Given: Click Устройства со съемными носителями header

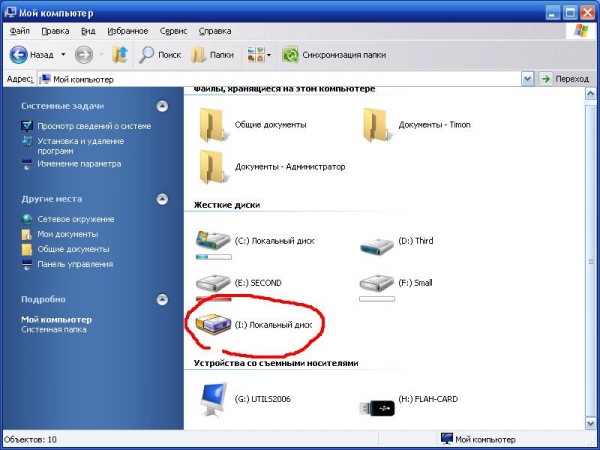Looking at the screenshot, I should click(x=276, y=363).
